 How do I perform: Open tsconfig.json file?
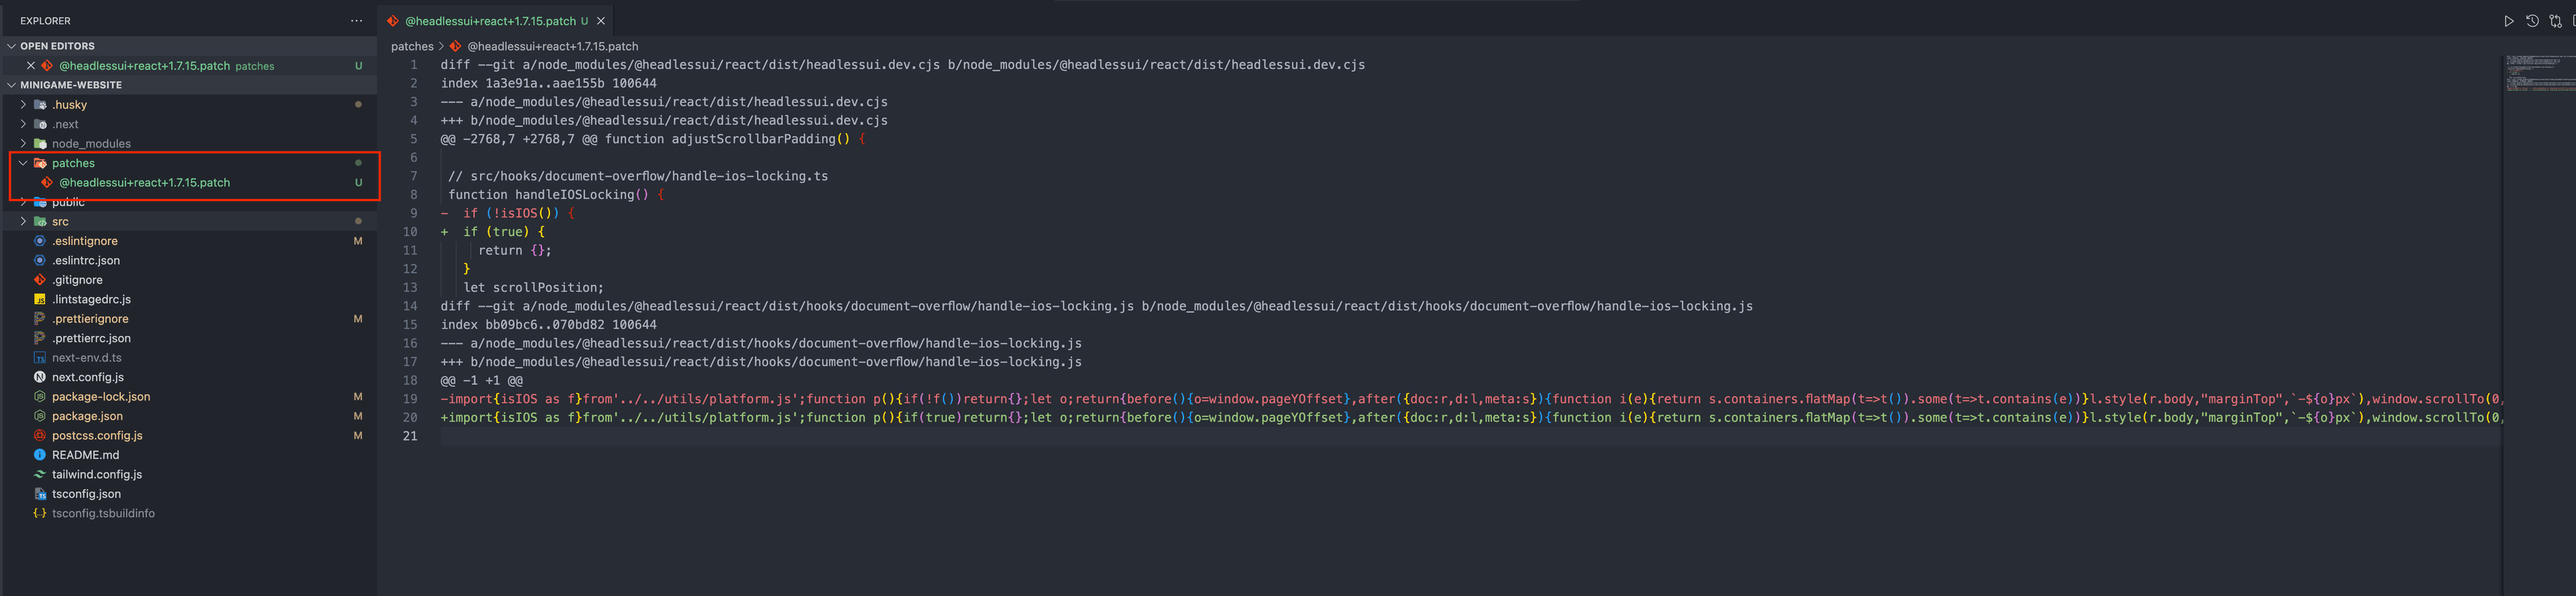(x=86, y=494)
